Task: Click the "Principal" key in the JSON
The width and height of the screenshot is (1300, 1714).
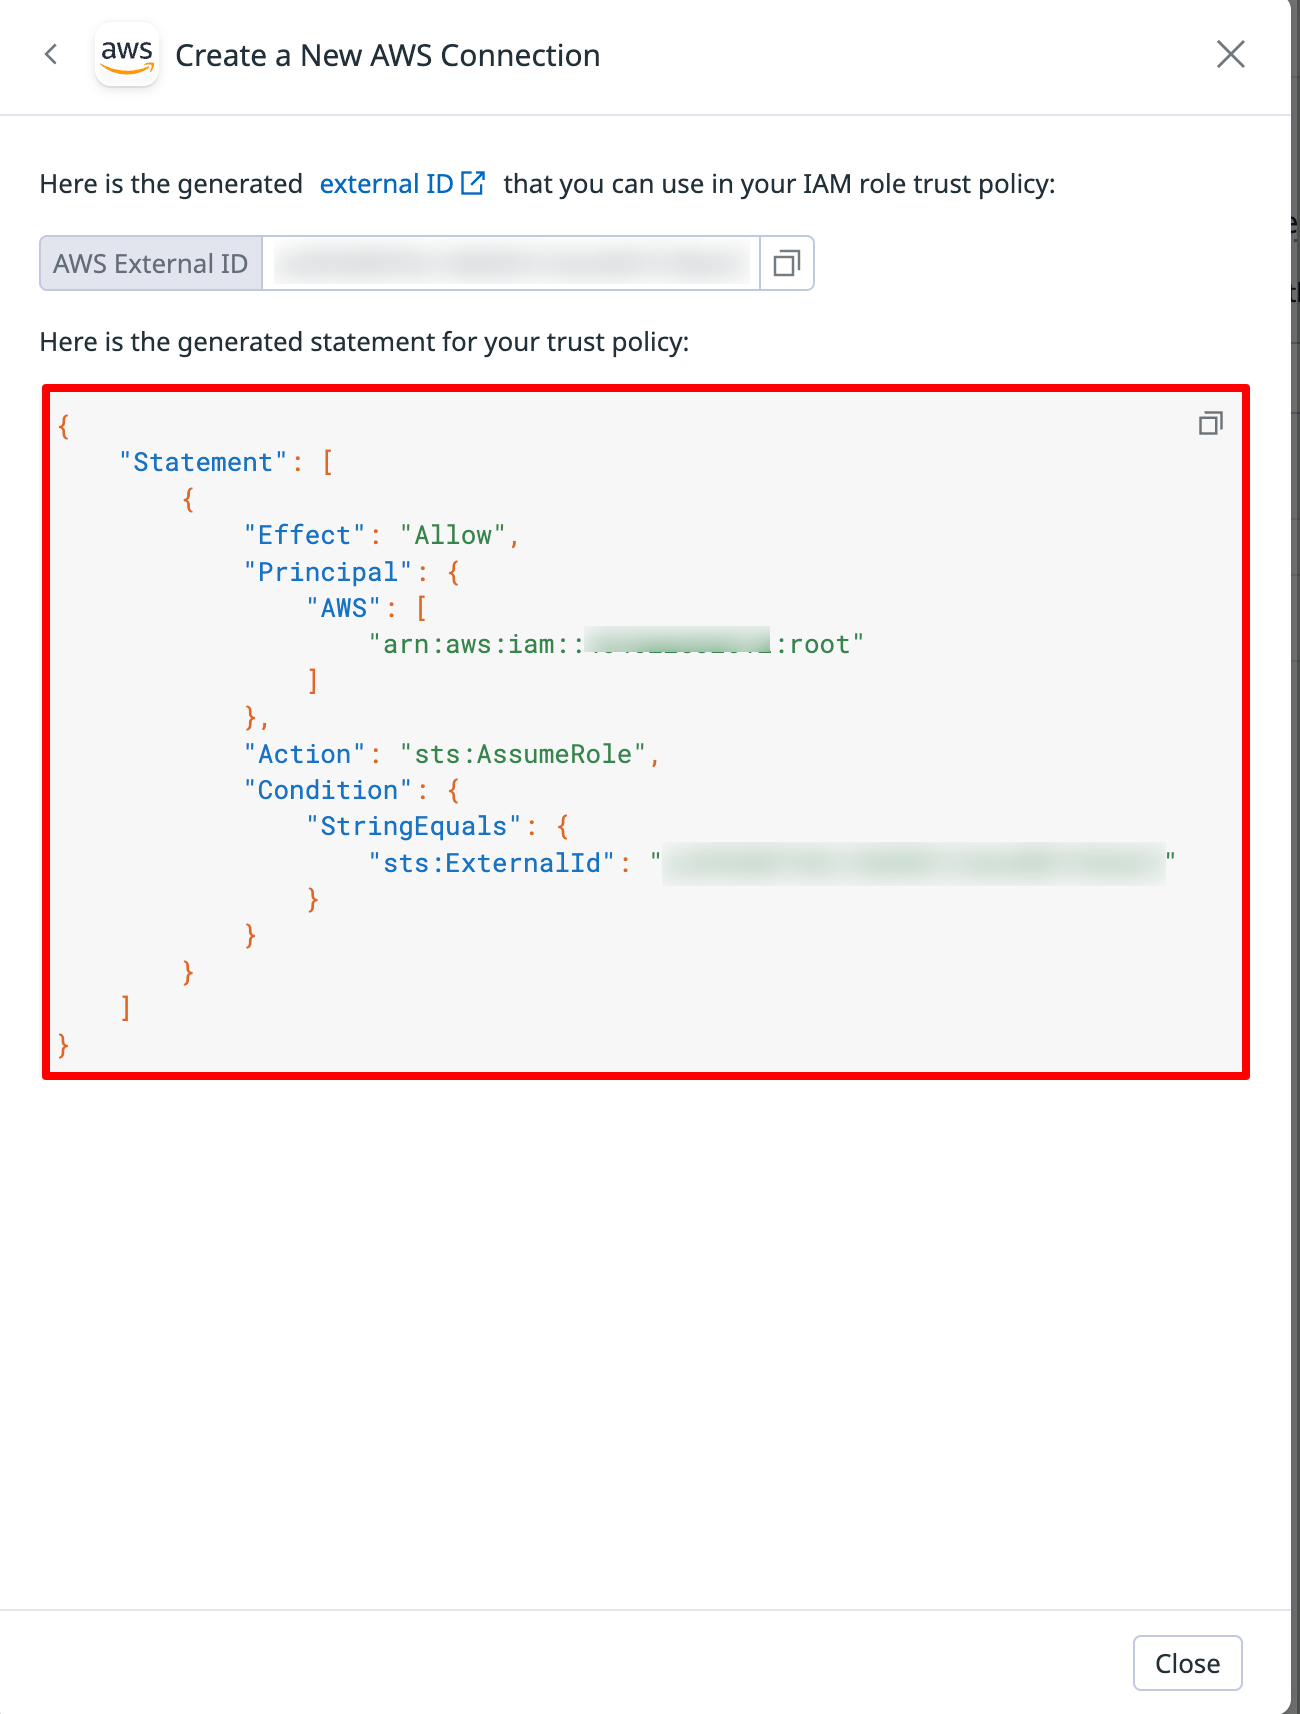Action: click(x=328, y=572)
